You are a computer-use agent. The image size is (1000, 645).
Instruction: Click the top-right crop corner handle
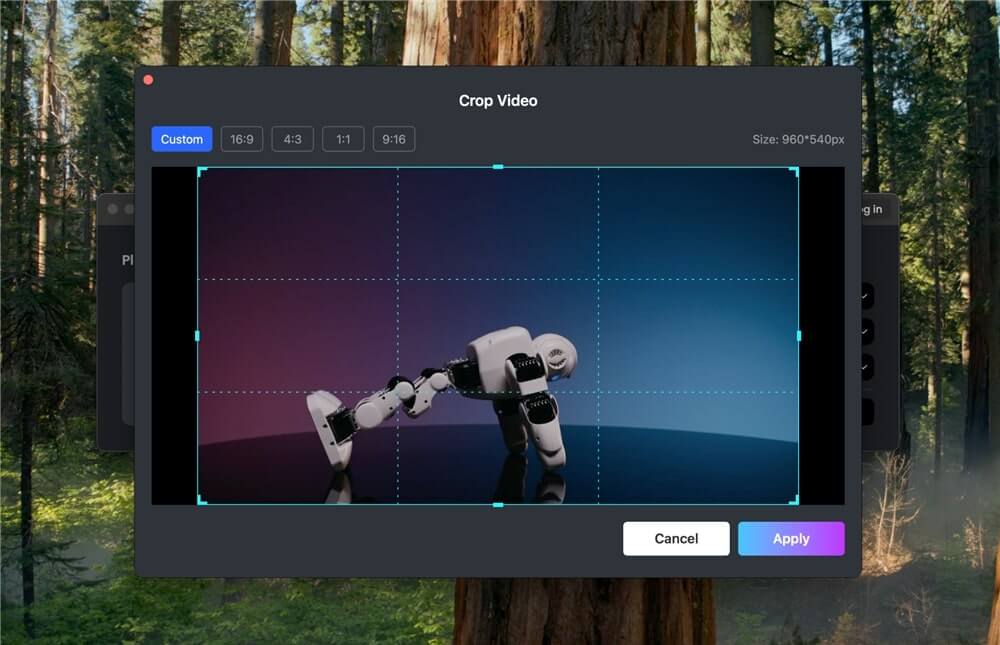click(795, 171)
